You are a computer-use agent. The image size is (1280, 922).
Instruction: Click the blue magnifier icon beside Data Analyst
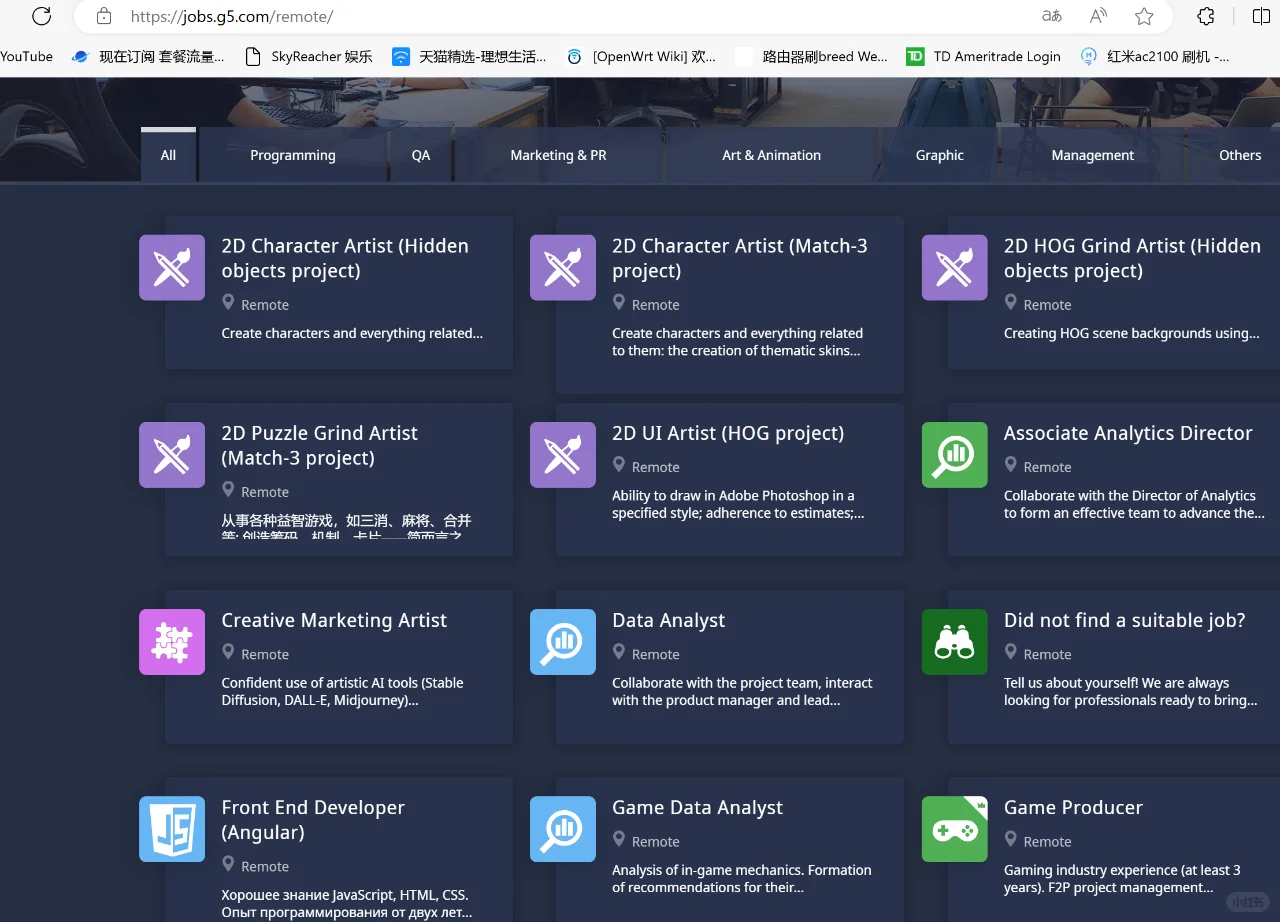tap(563, 641)
